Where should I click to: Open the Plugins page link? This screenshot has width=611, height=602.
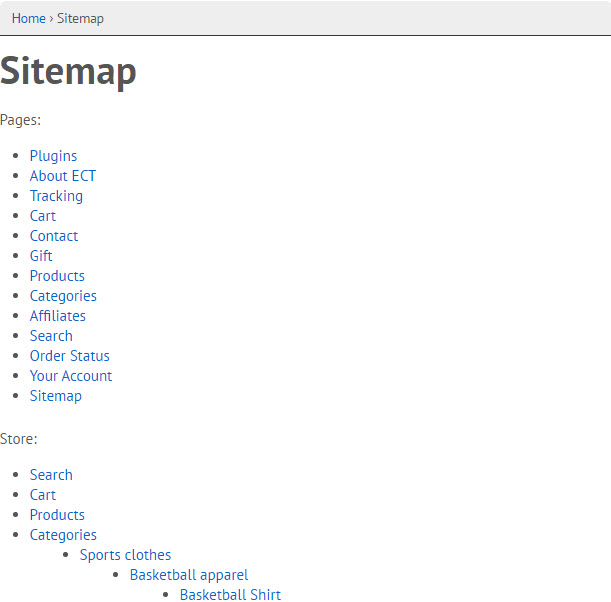(x=53, y=156)
